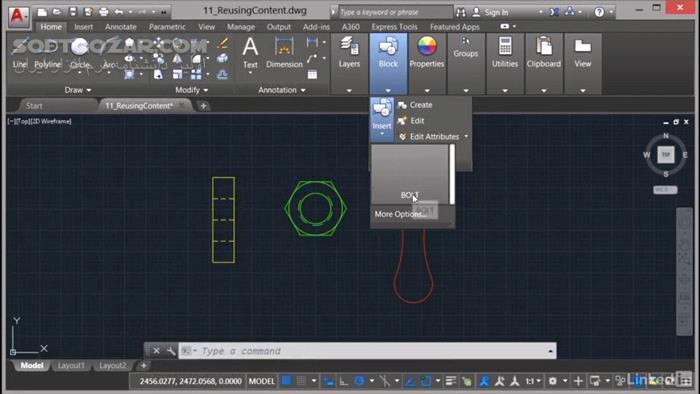700x394 pixels.
Task: Click Edit in the Block panel
Action: pyautogui.click(x=411, y=121)
